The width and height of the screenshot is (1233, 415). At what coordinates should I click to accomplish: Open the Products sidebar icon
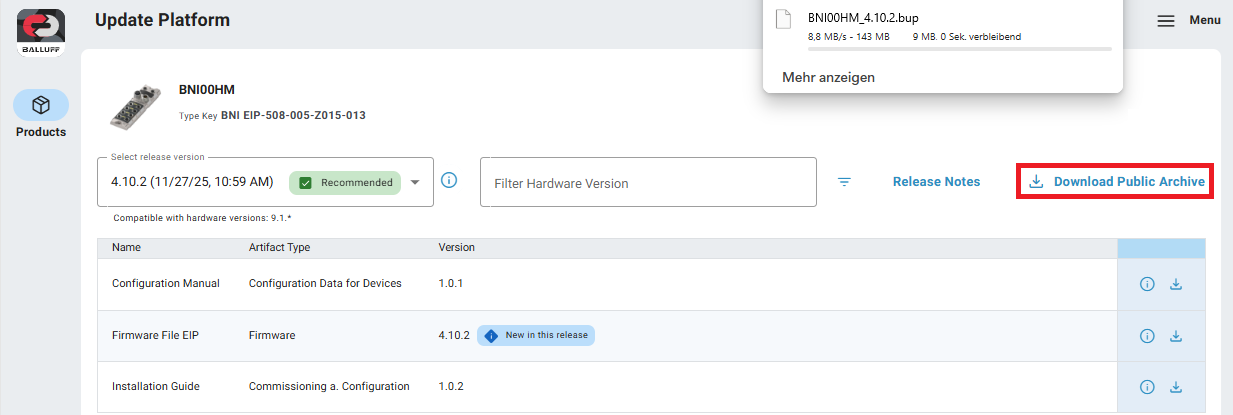[41, 105]
